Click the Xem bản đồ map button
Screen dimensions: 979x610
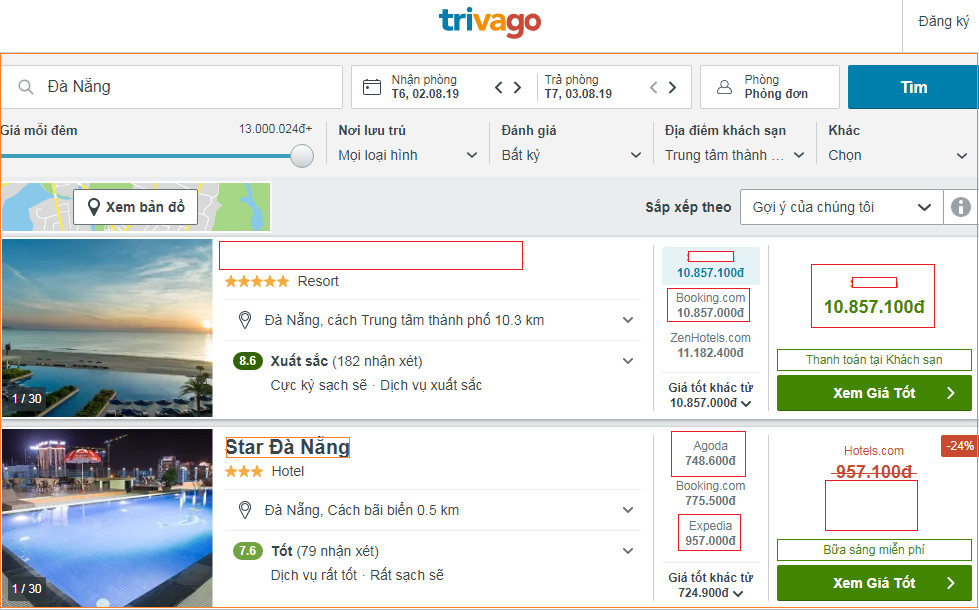135,207
